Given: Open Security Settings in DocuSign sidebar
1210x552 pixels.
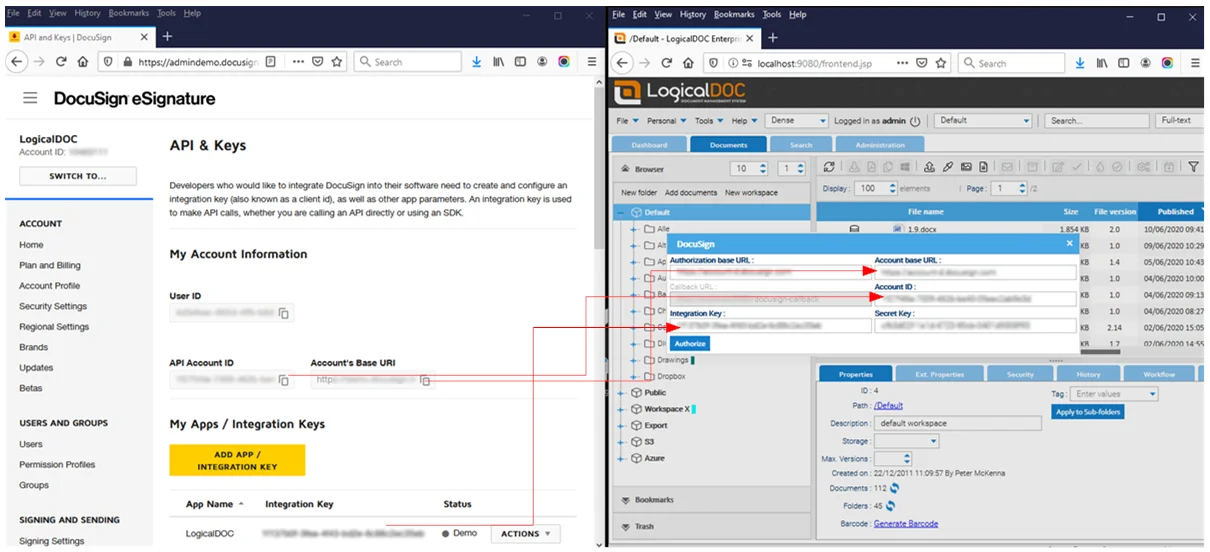Looking at the screenshot, I should [x=53, y=306].
